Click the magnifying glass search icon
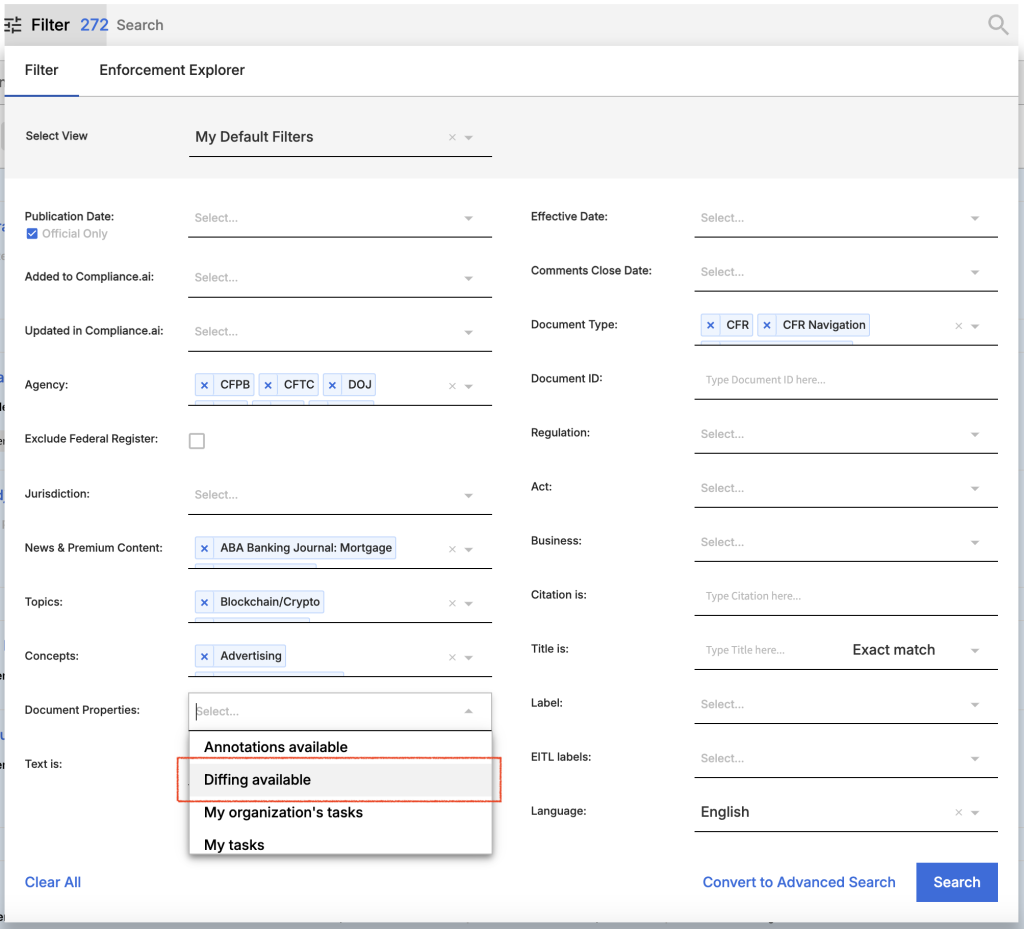 (x=997, y=25)
